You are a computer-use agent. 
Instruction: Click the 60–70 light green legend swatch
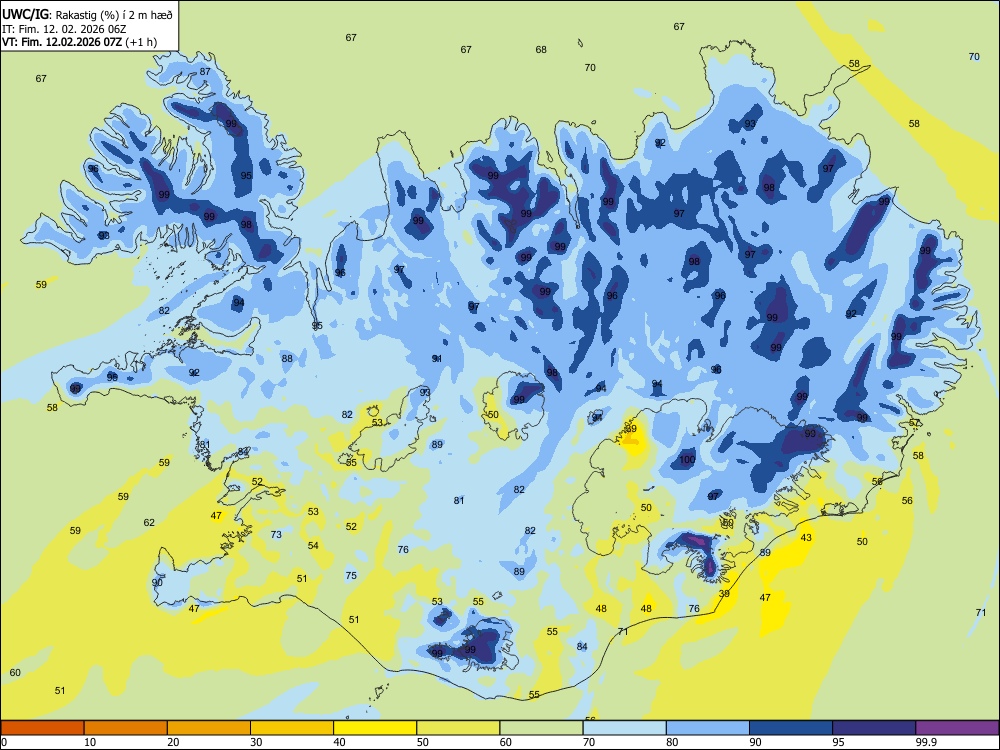(541, 728)
